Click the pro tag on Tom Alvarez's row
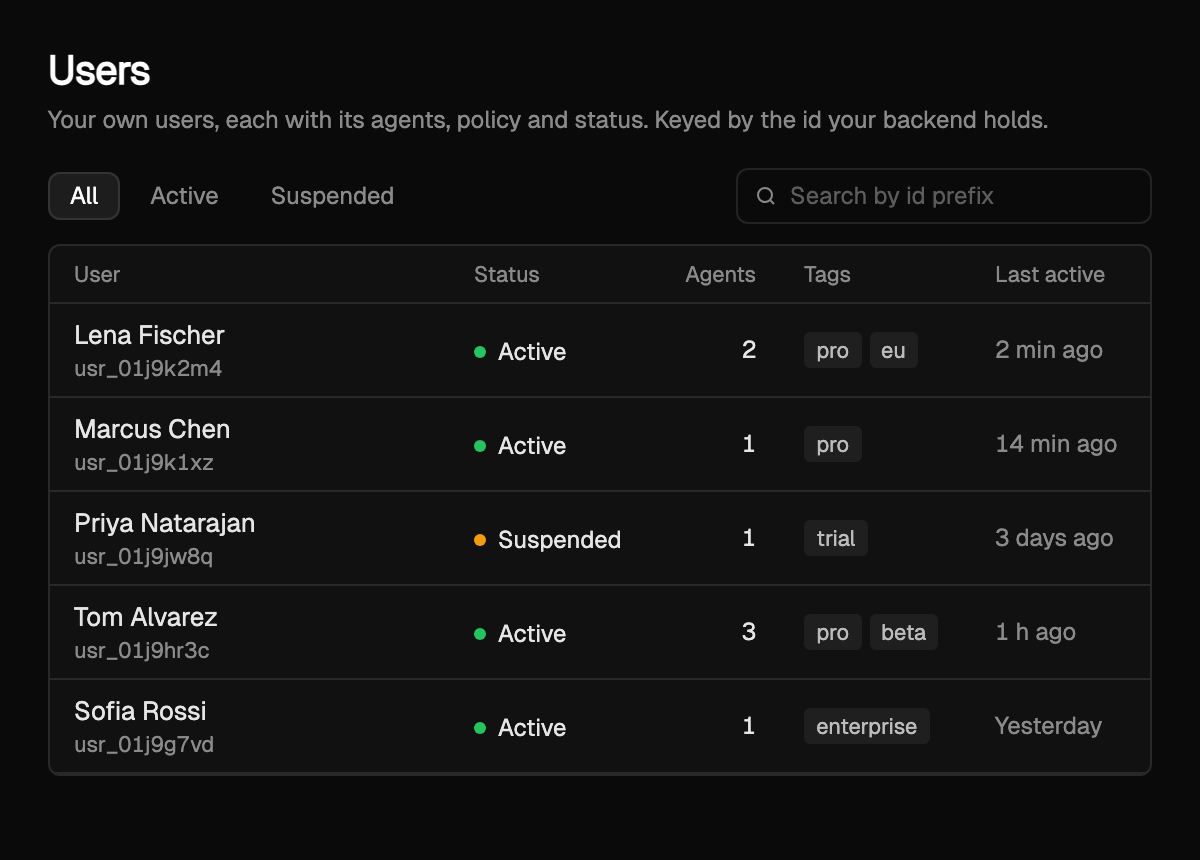Viewport: 1200px width, 860px height. pyautogui.click(x=833, y=633)
